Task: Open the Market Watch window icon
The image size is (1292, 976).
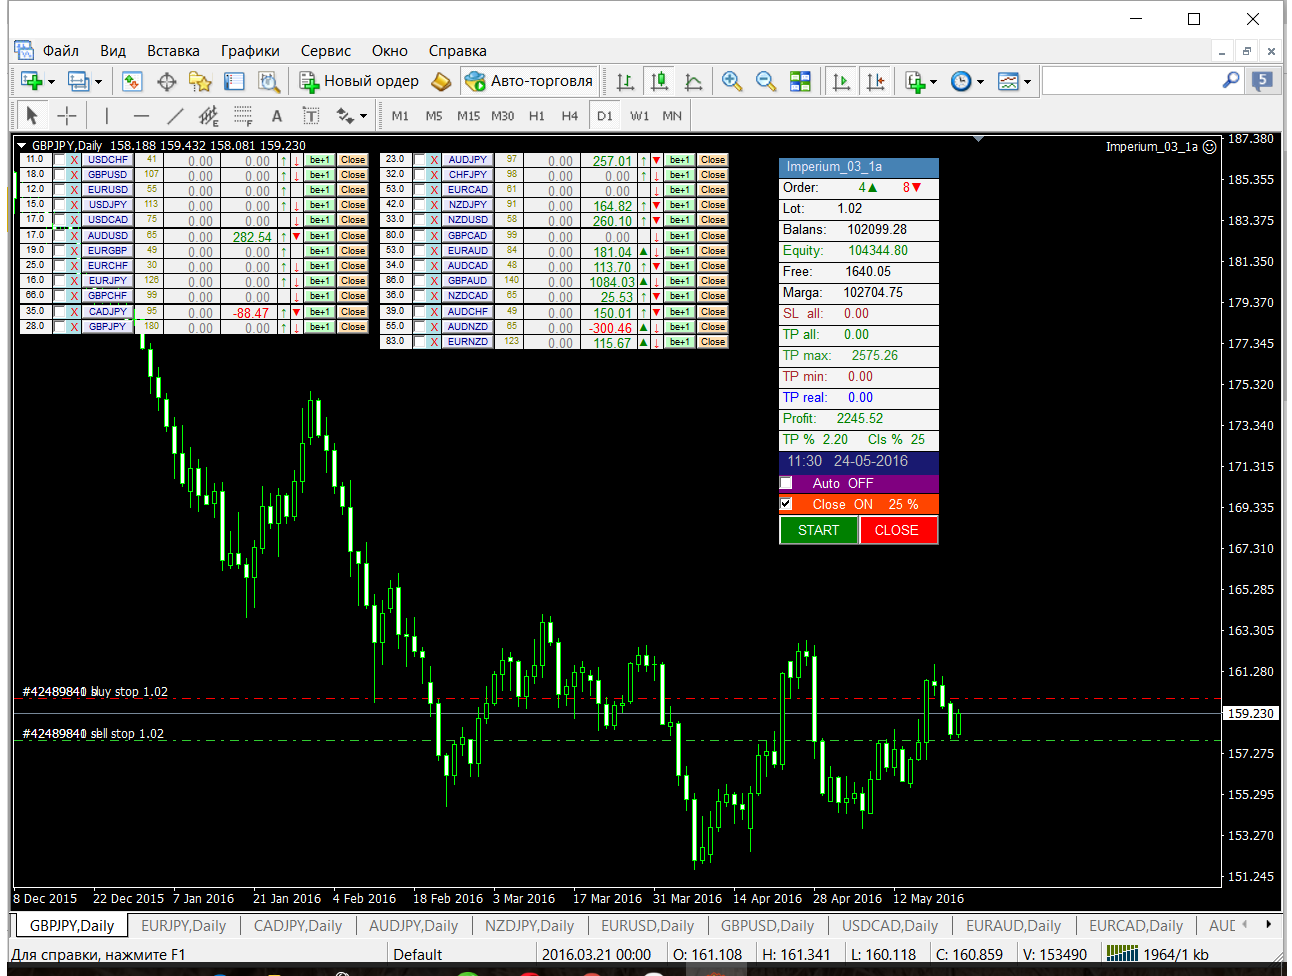Action: (x=132, y=82)
